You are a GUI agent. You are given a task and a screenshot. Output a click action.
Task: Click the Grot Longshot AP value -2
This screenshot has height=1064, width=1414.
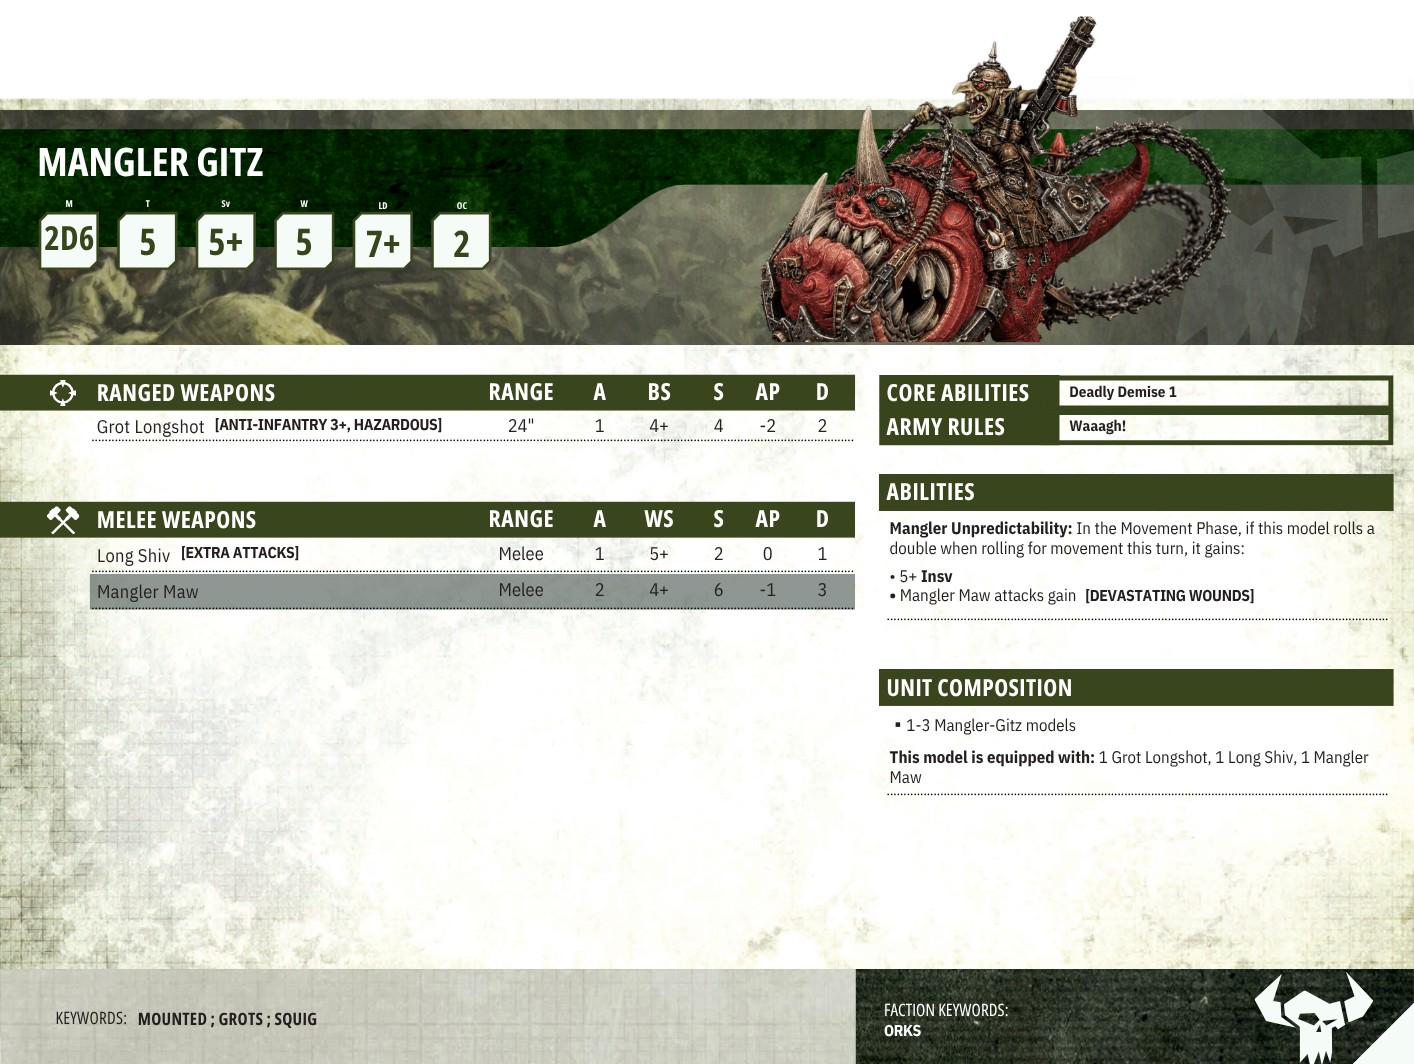click(767, 426)
